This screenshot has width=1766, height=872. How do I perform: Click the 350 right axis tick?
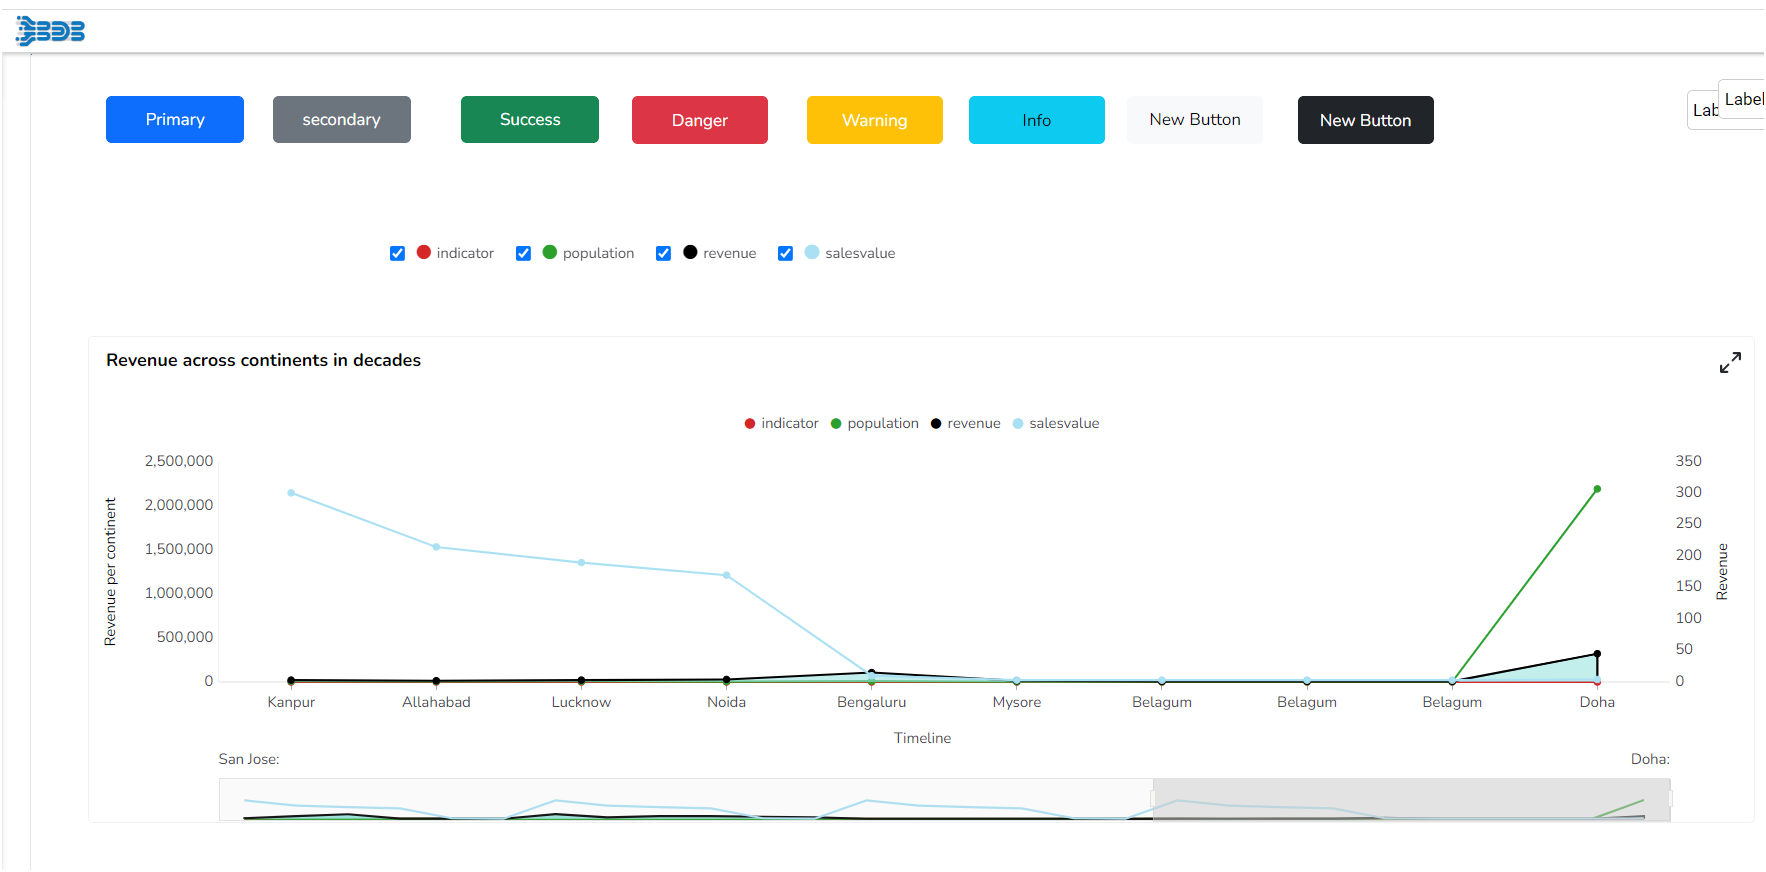(1688, 461)
